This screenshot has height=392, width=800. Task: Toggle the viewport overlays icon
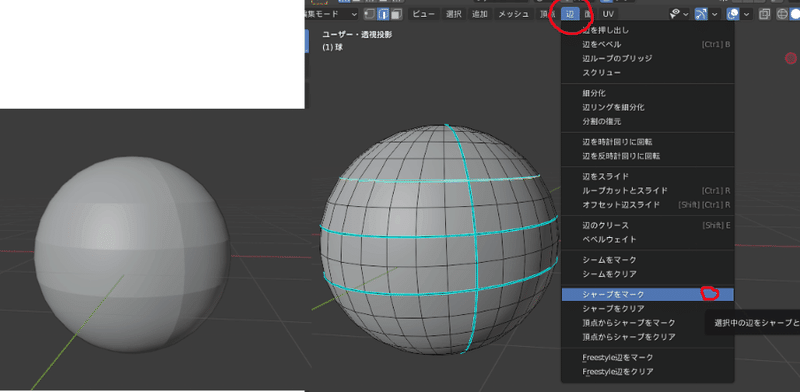click(x=733, y=14)
